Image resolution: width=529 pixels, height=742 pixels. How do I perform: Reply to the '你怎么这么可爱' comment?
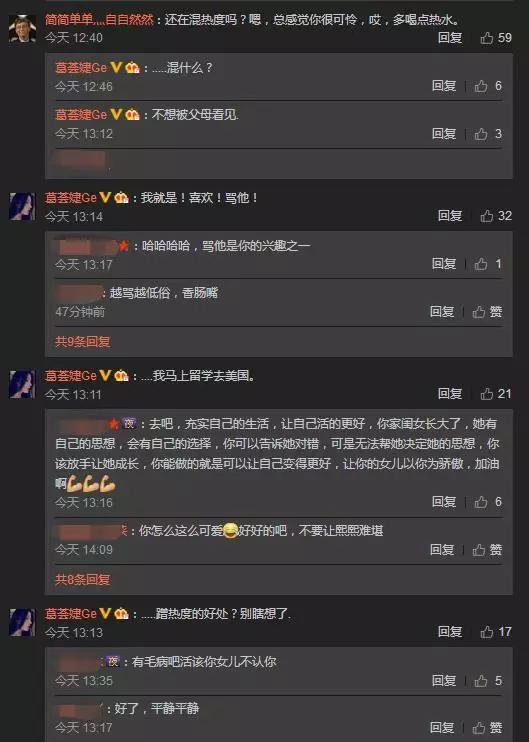[442, 550]
